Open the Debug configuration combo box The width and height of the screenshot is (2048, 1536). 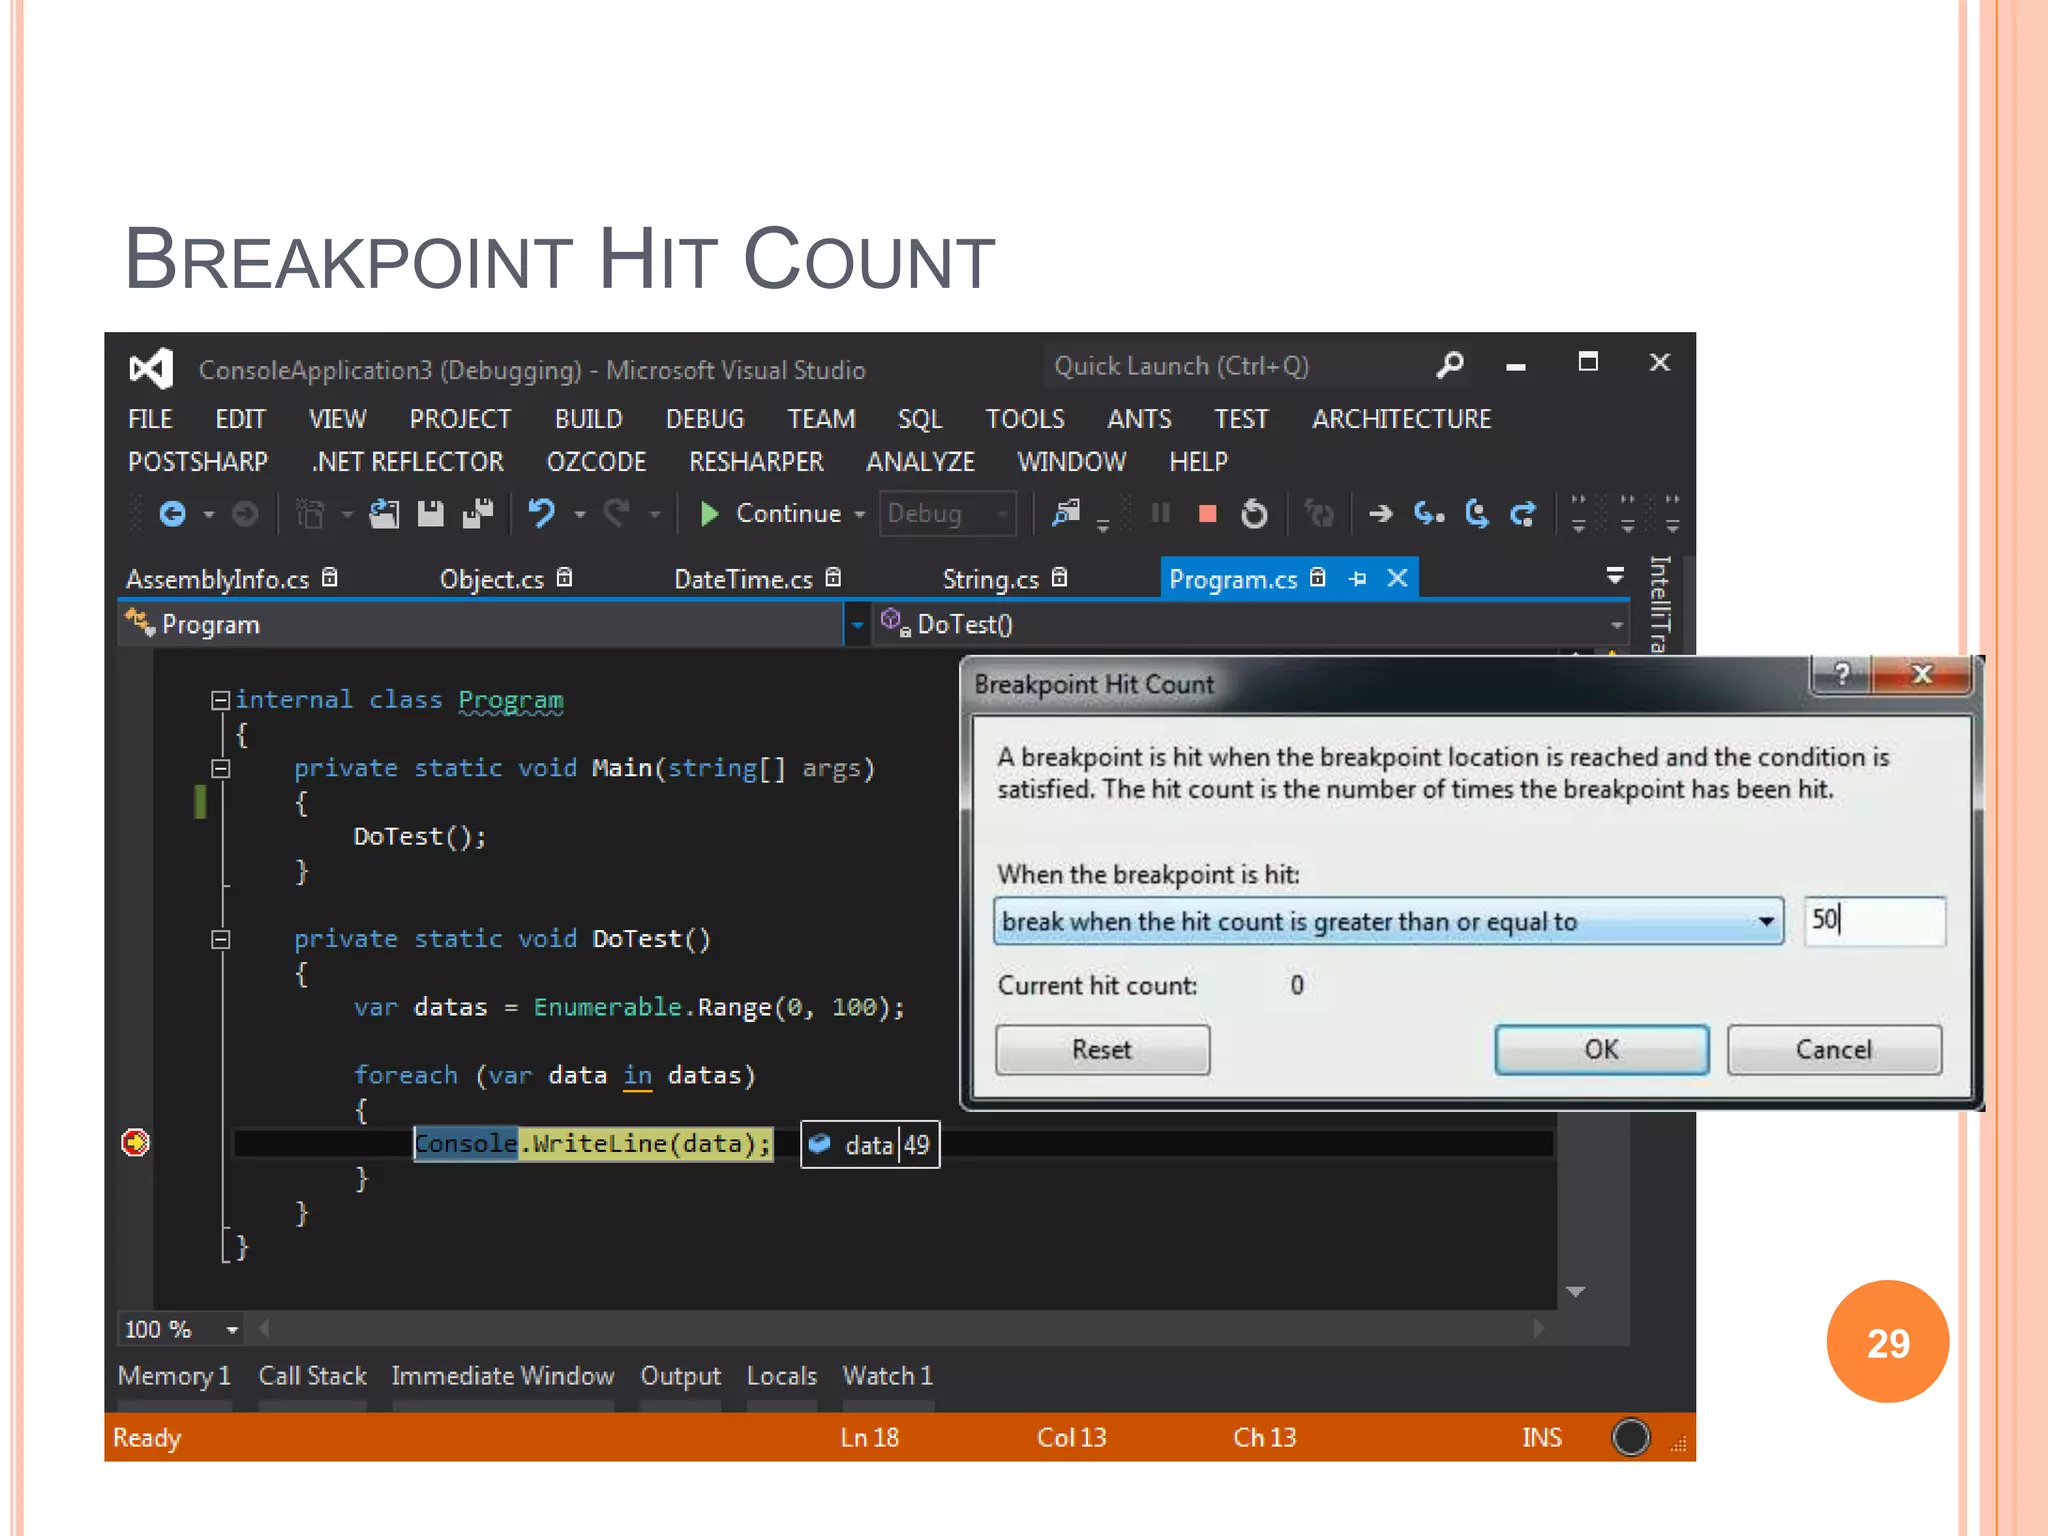coord(947,514)
